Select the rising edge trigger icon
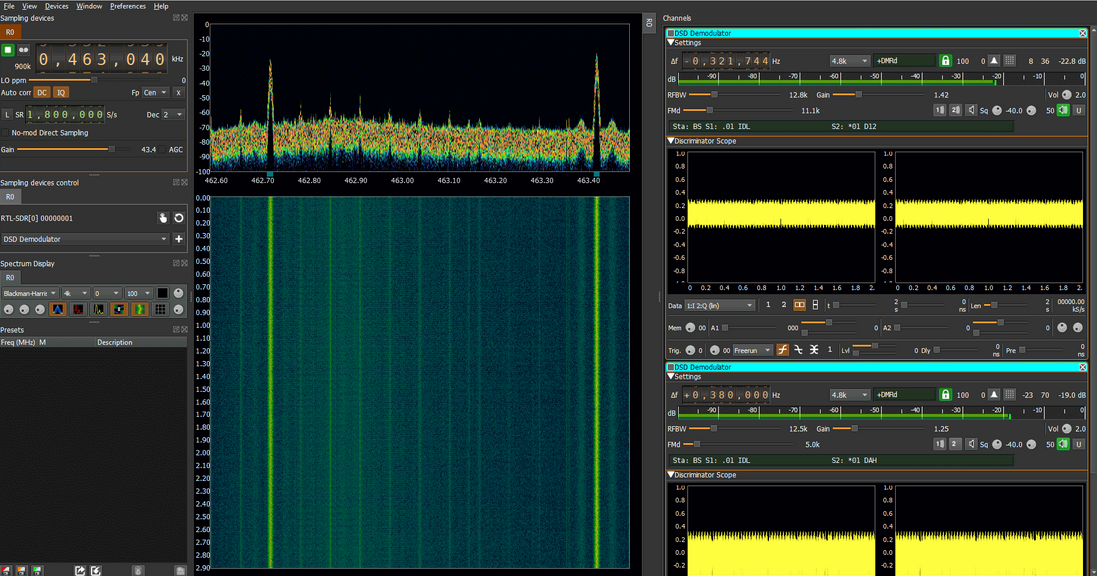1097x576 pixels. coord(783,350)
